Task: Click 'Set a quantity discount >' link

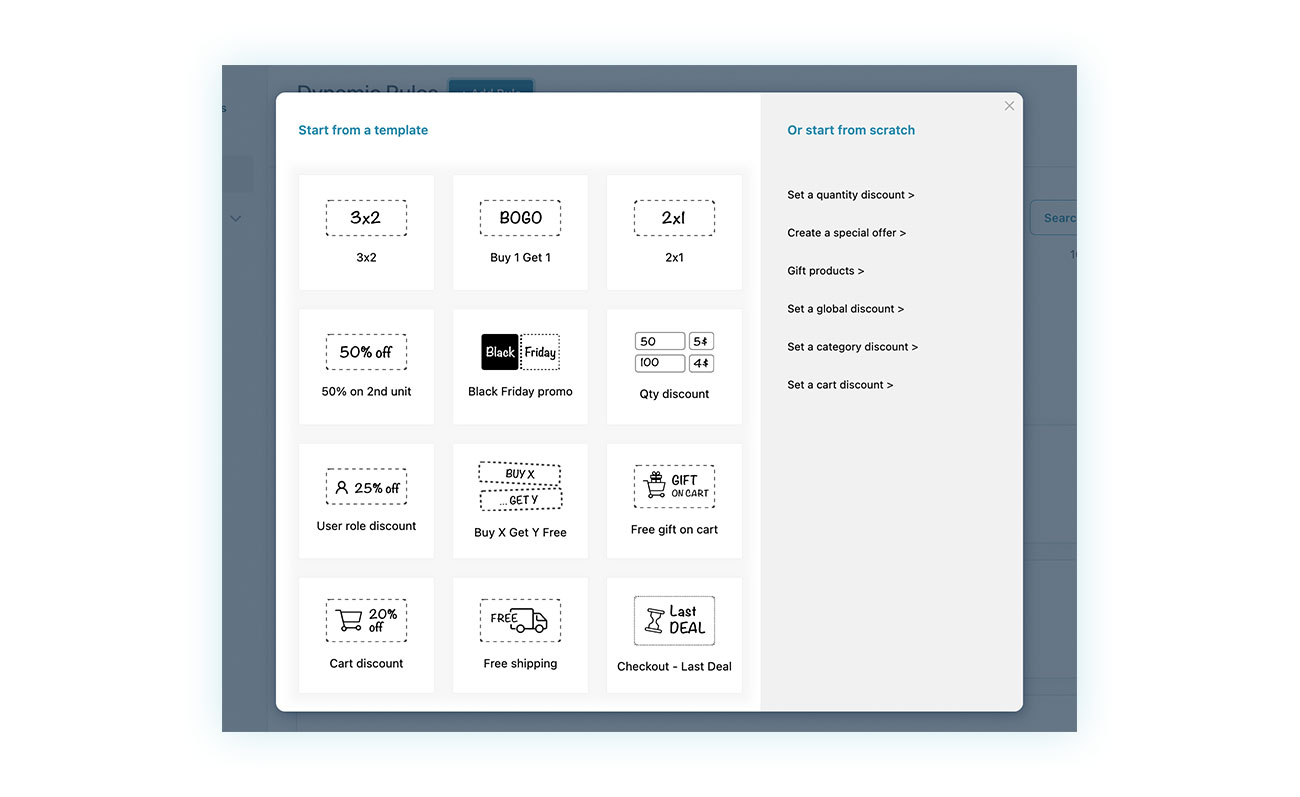Action: pyautogui.click(x=851, y=195)
